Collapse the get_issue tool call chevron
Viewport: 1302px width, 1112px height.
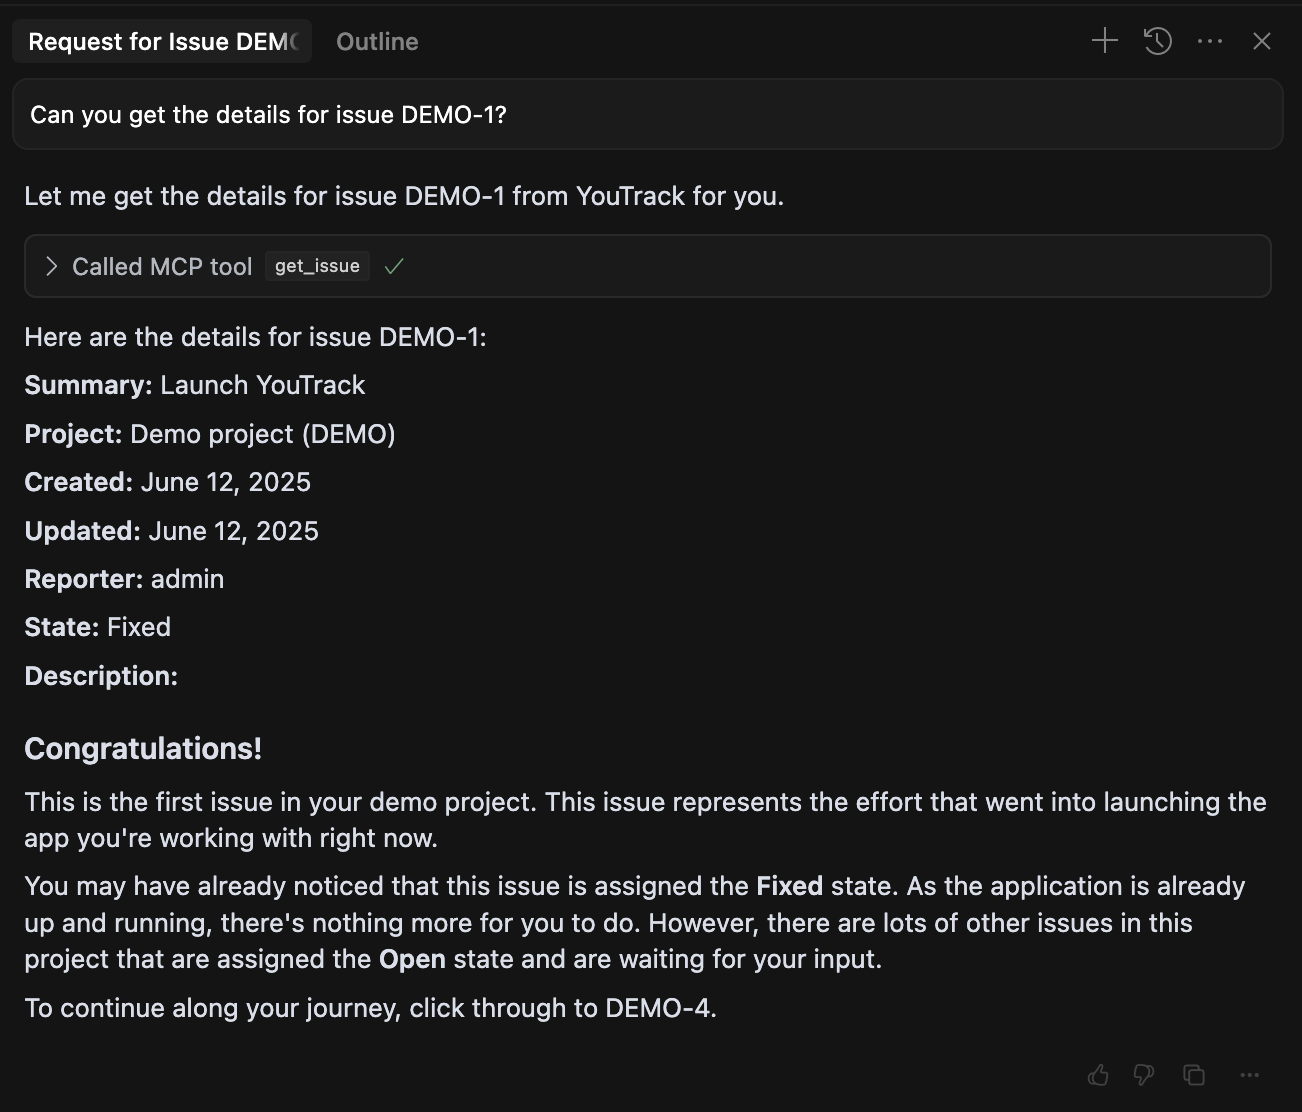point(50,266)
